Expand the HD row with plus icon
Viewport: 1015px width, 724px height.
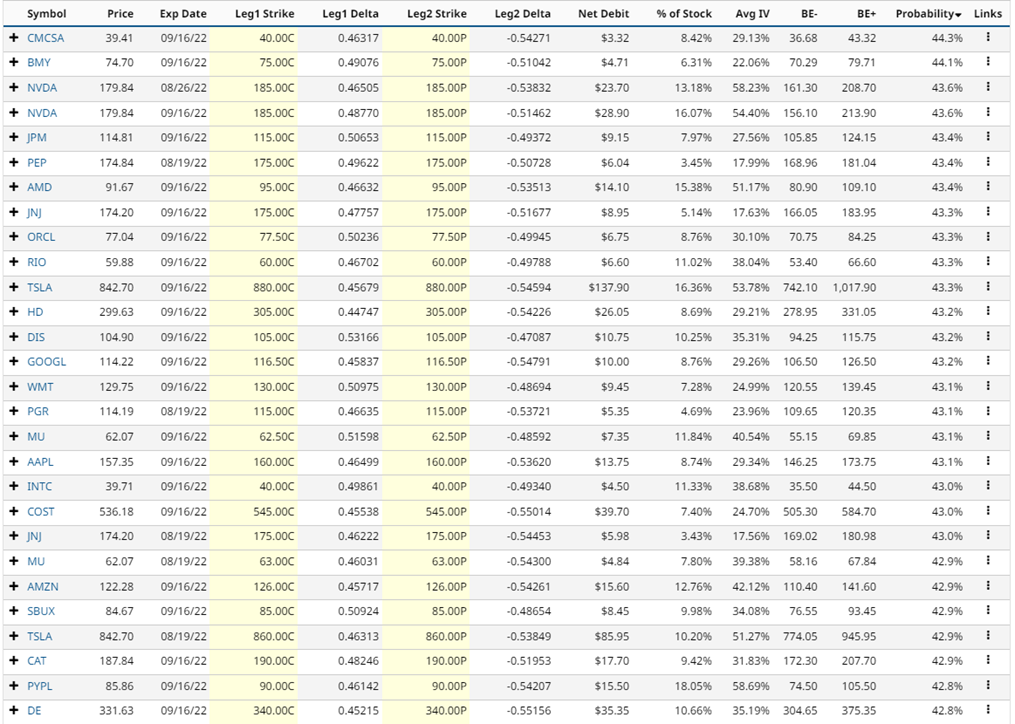[14, 311]
